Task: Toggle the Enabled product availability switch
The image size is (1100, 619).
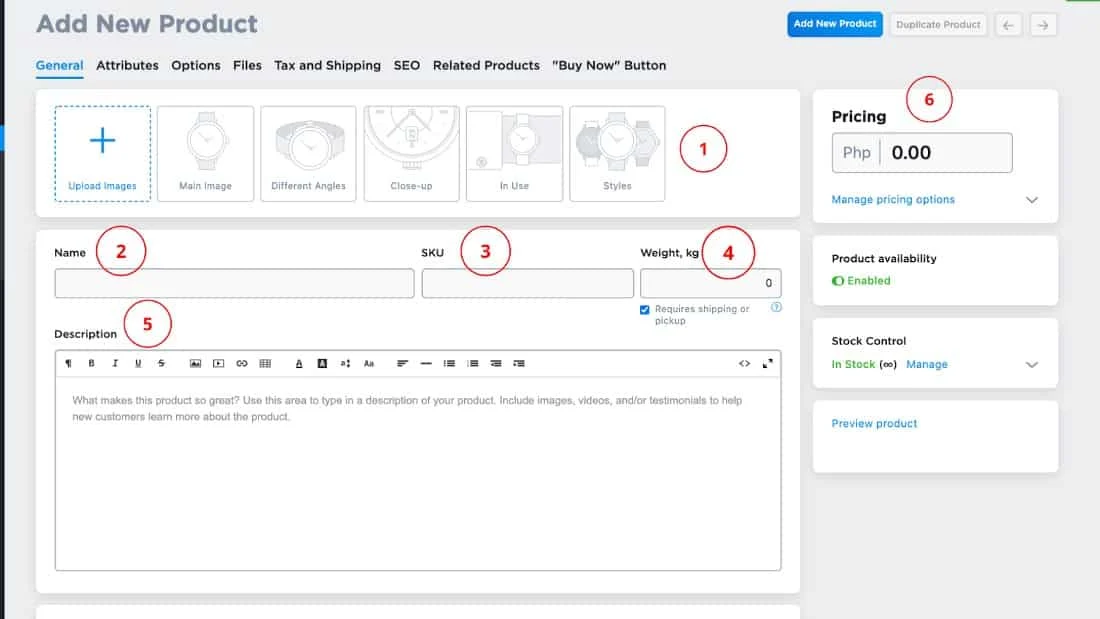Action: [x=838, y=281]
